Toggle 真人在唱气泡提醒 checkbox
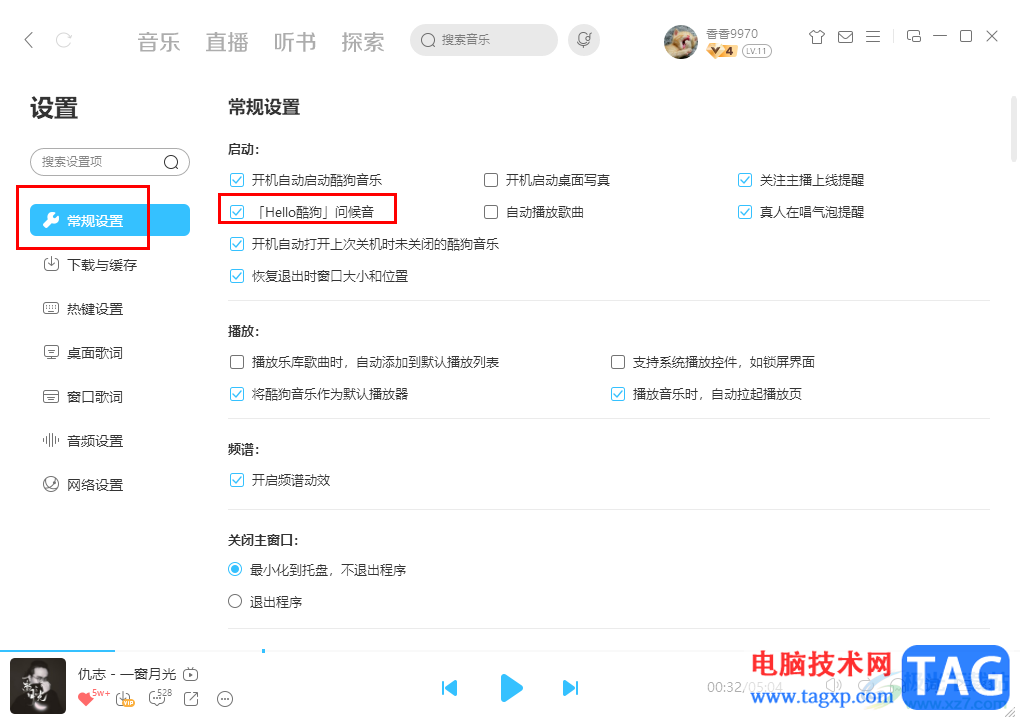 click(745, 212)
